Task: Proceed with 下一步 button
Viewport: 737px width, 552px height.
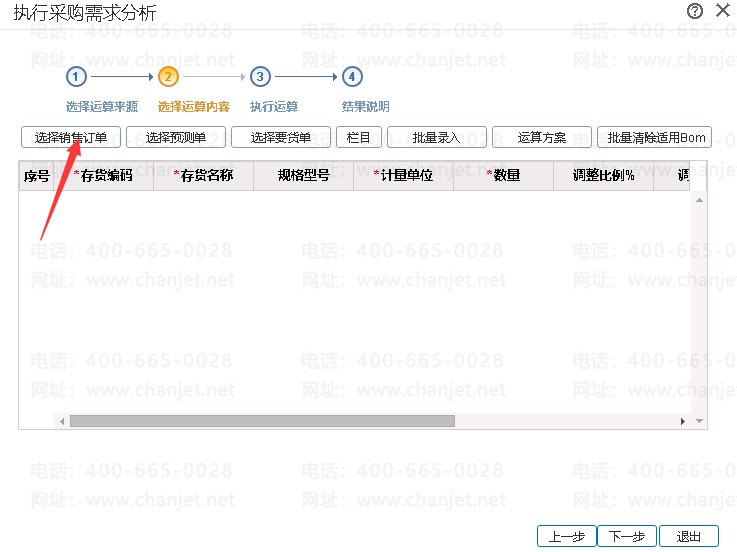Action: (627, 536)
